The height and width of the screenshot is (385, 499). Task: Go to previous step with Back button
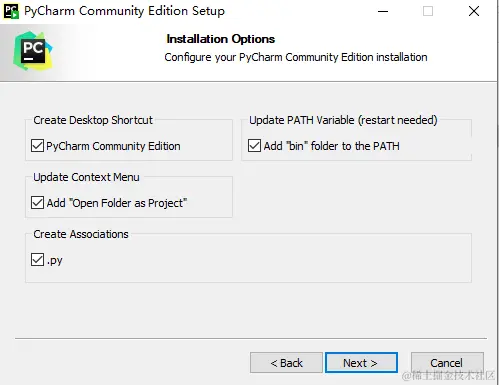(x=286, y=363)
